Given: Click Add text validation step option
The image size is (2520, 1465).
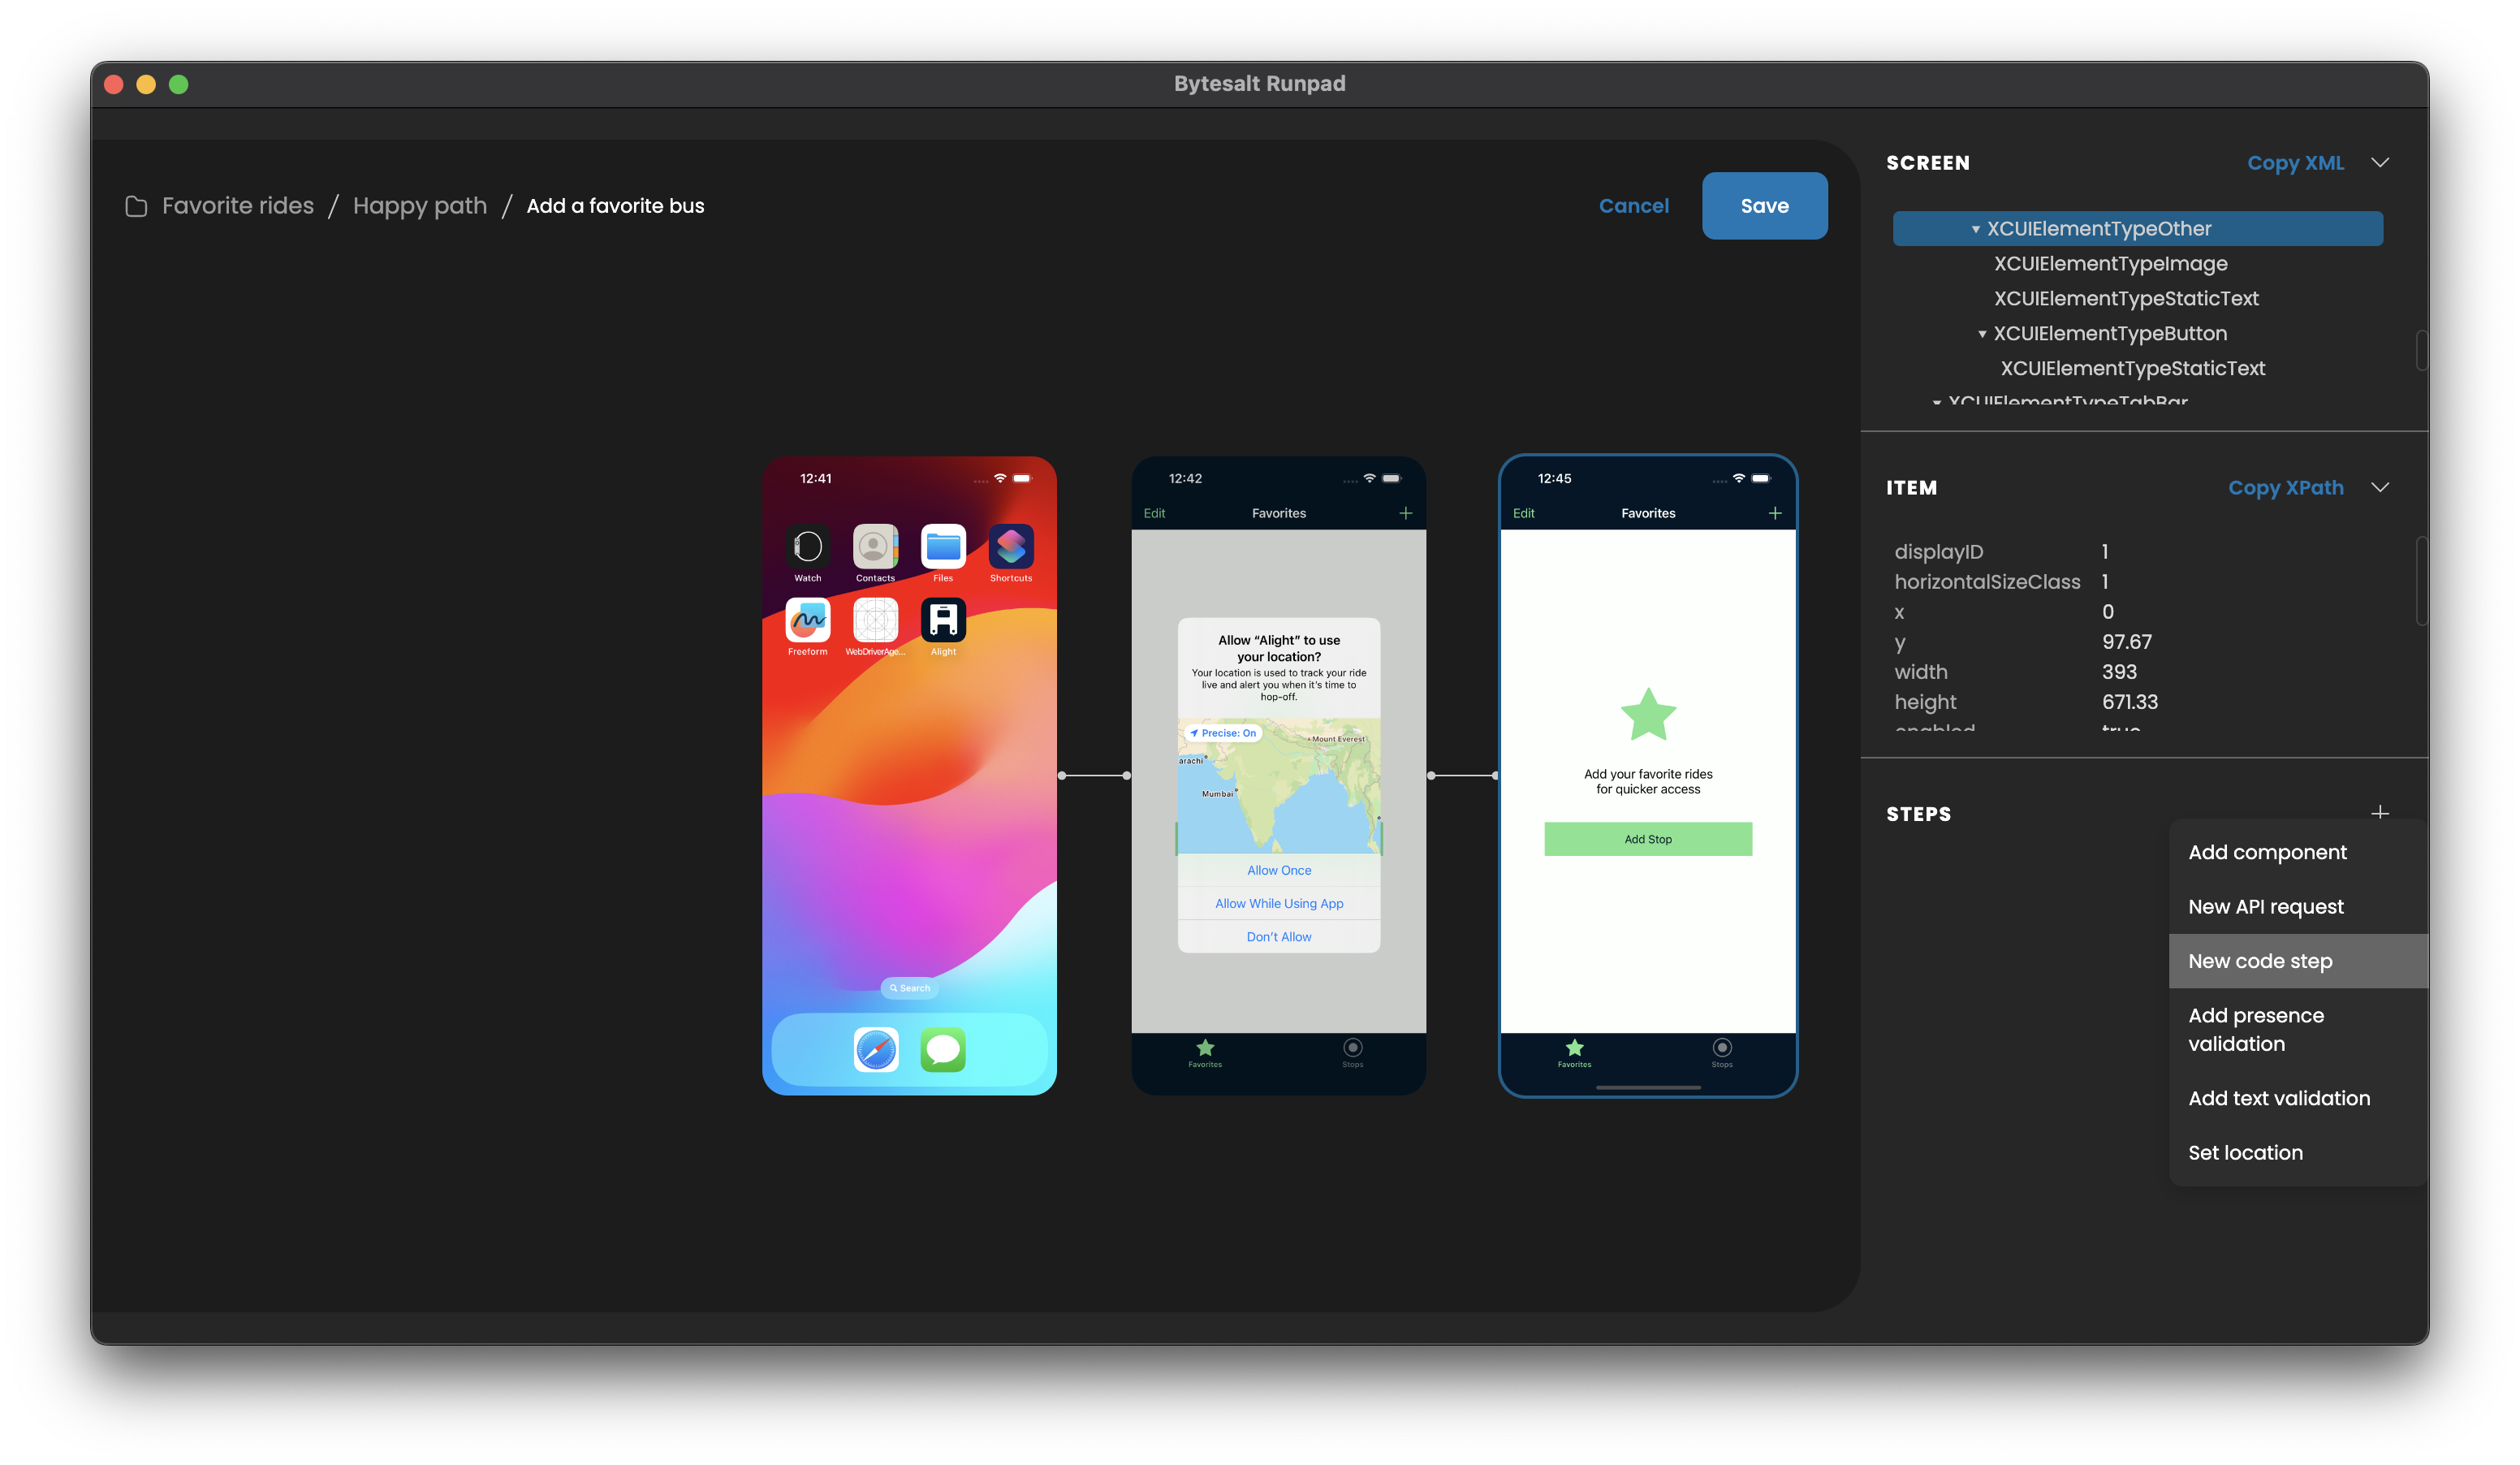Looking at the screenshot, I should click(2280, 1097).
